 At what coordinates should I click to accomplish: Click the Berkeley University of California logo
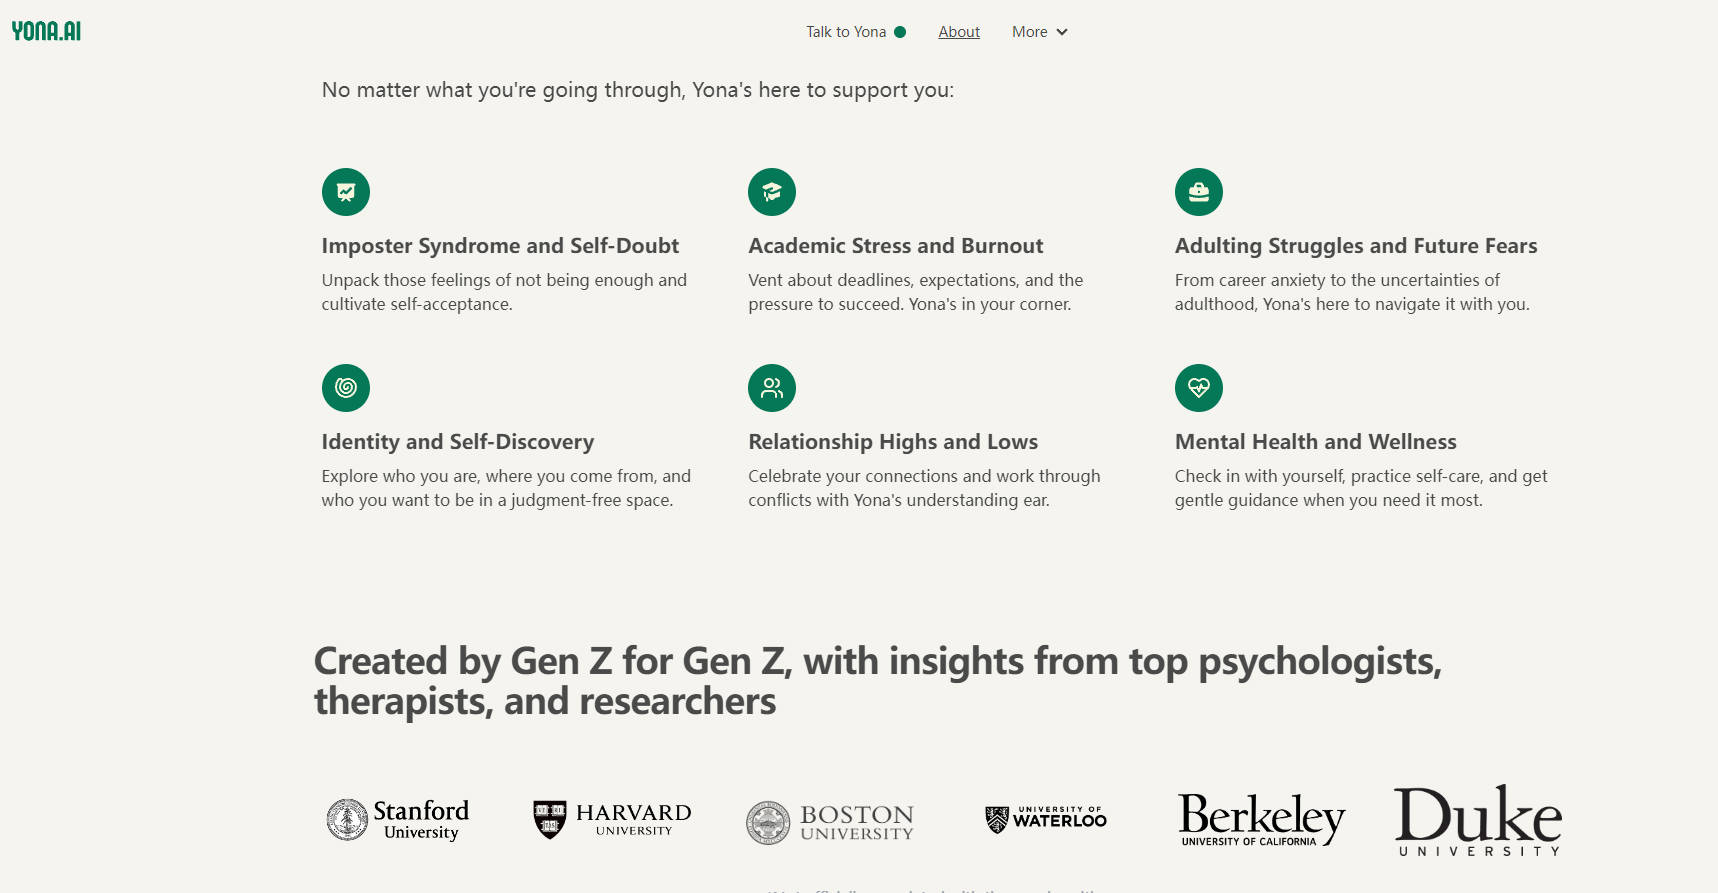coord(1261,819)
